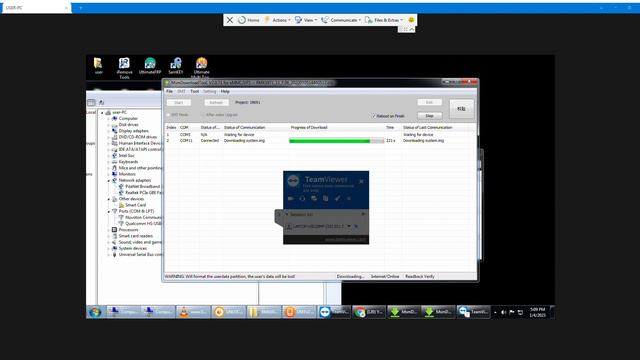Screen dimensions: 640x360
Task: Click the smiley feedback icon in the toolbar
Action: [411, 20]
